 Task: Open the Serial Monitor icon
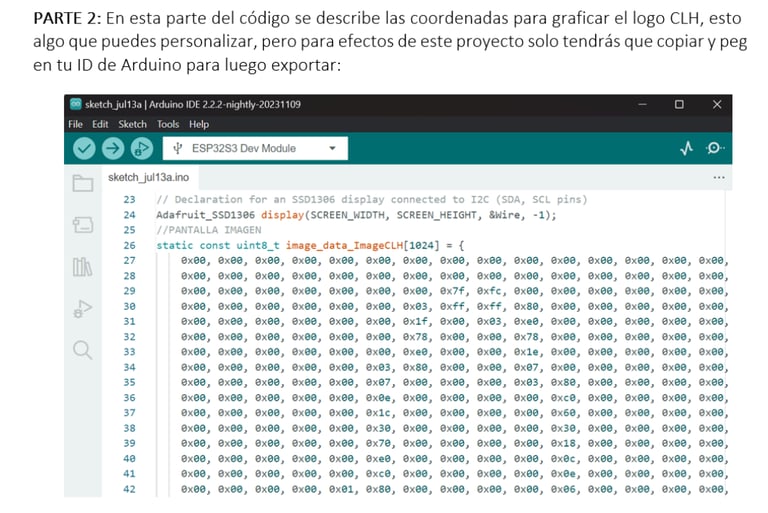coord(715,148)
